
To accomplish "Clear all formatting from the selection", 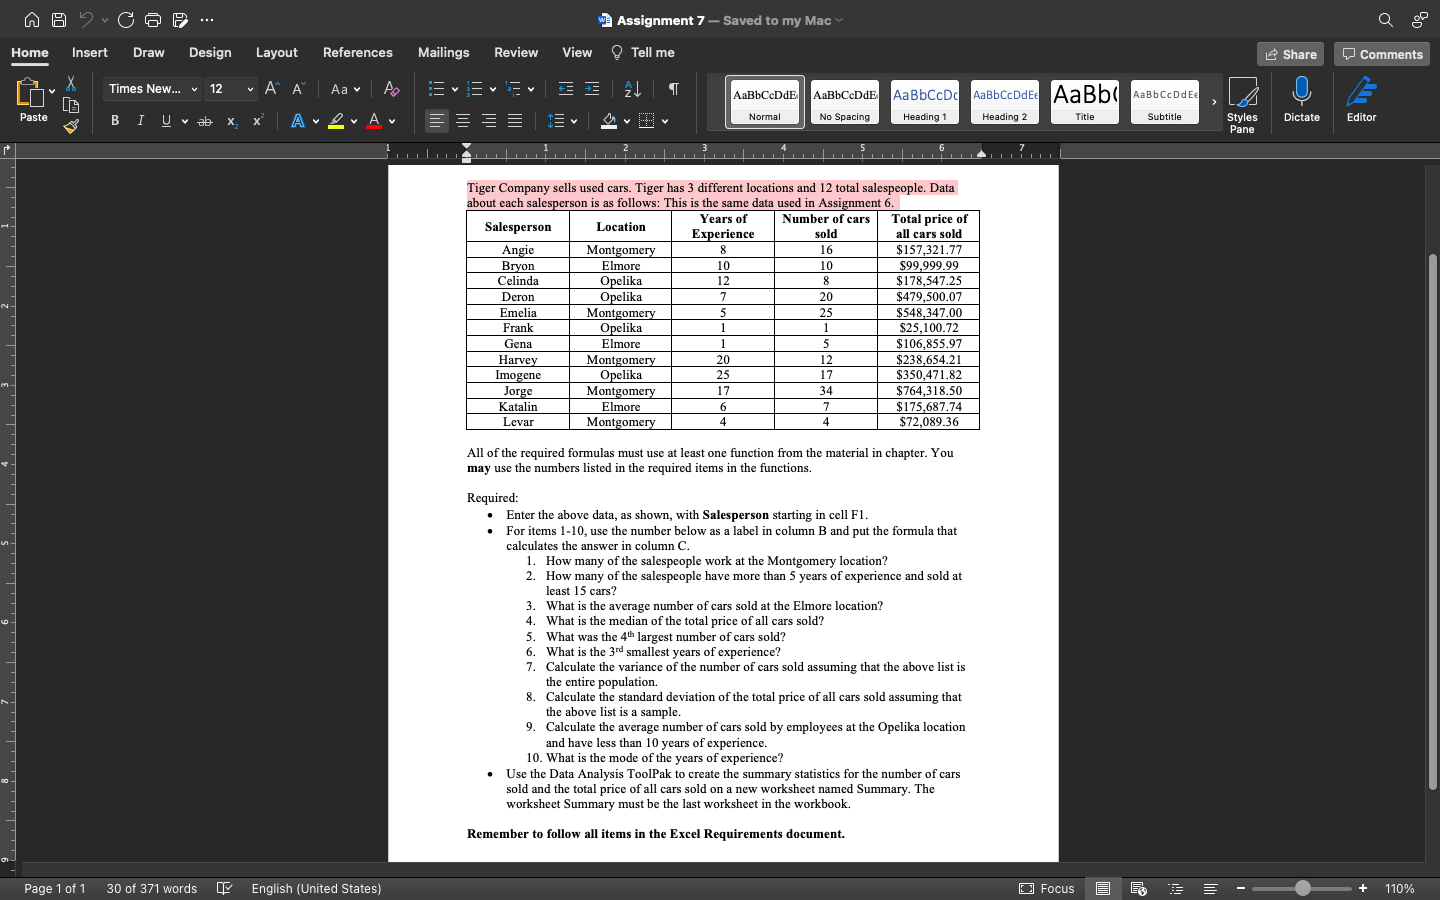I will 392,89.
